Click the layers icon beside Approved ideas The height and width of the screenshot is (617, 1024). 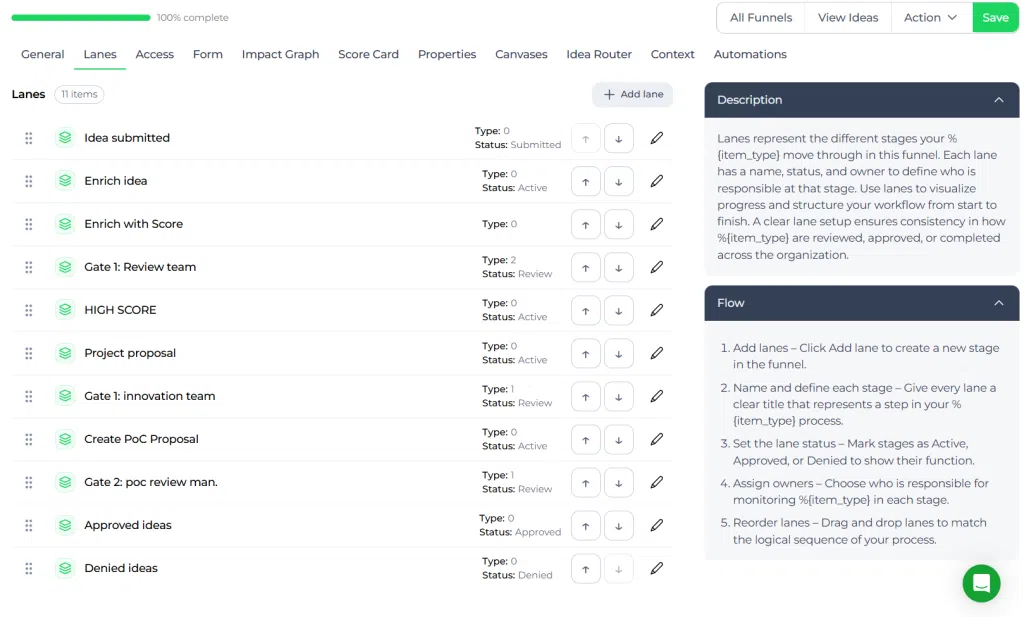click(x=65, y=526)
